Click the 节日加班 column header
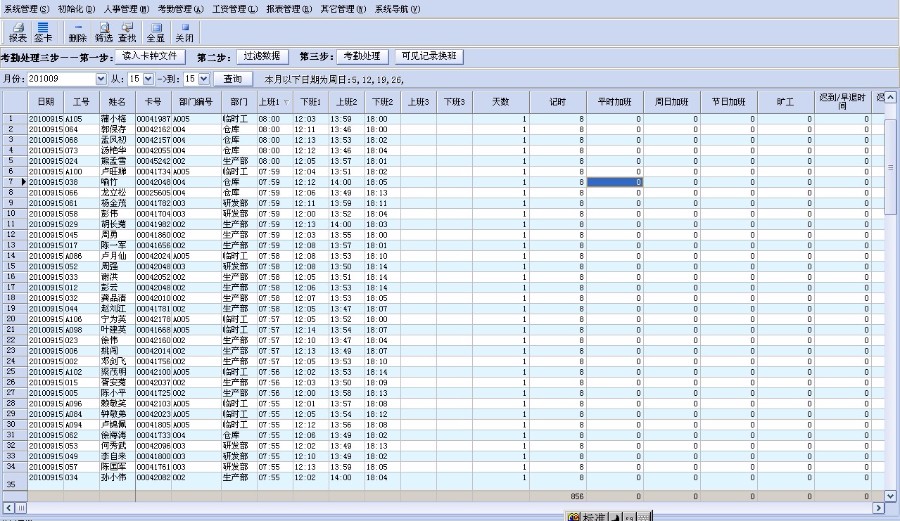This screenshot has height=521, width=900. 729,102
